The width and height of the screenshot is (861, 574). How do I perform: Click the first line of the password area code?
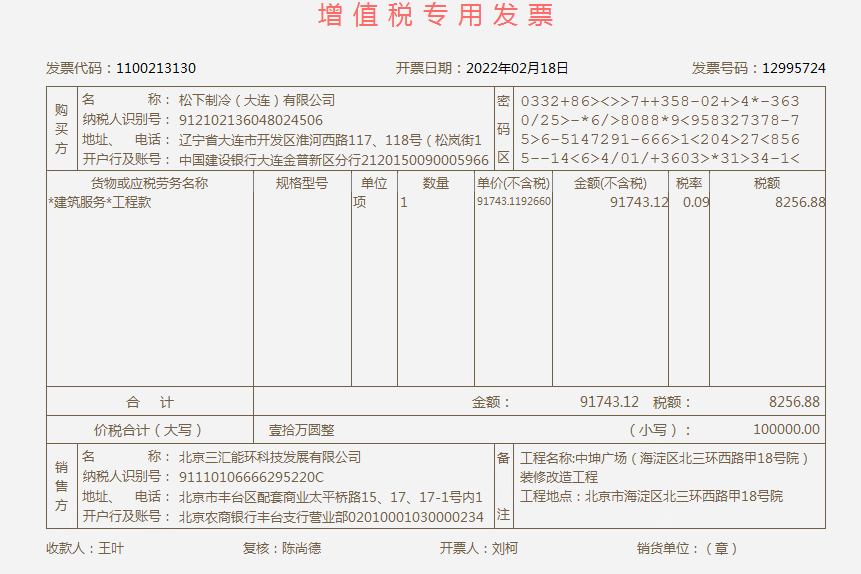659,101
